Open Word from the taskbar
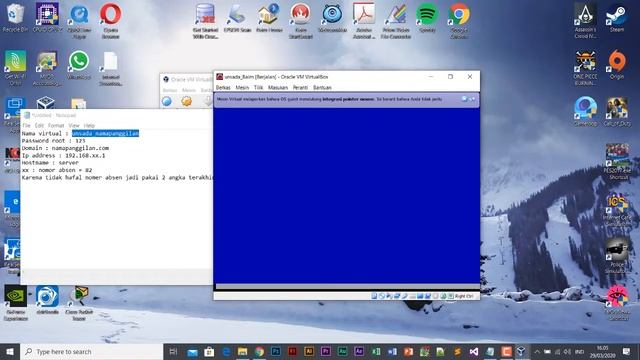The height and width of the screenshot is (360, 640). [392, 351]
